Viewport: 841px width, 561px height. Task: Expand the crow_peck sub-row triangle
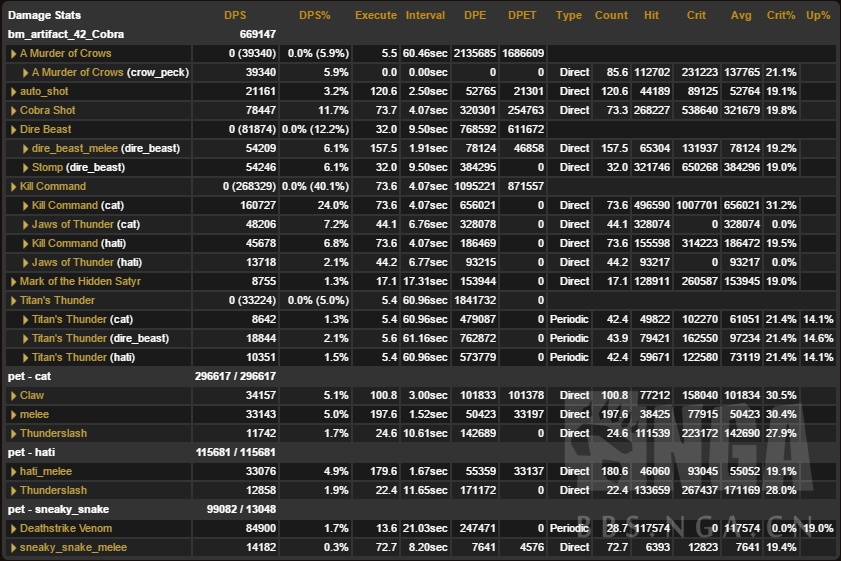(25, 72)
